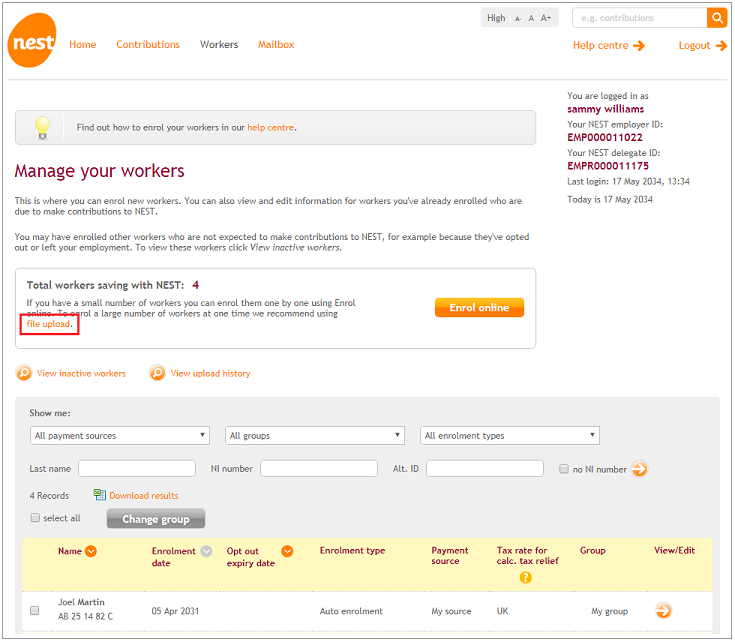The height and width of the screenshot is (642, 735).
Task: Click the Logout link
Action: point(694,45)
